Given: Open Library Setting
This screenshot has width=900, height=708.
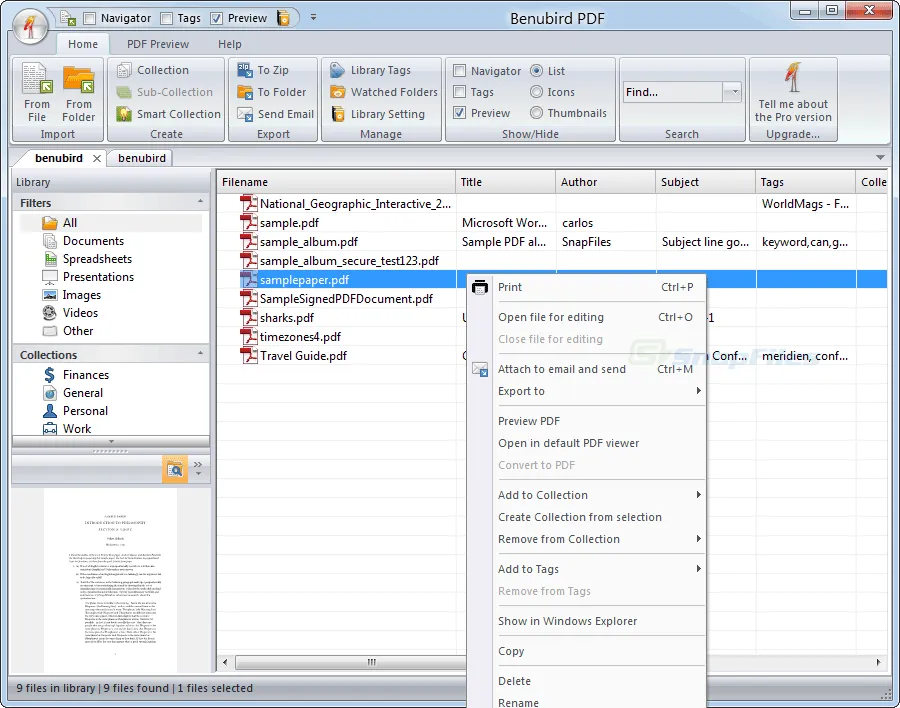Looking at the screenshot, I should click(377, 114).
